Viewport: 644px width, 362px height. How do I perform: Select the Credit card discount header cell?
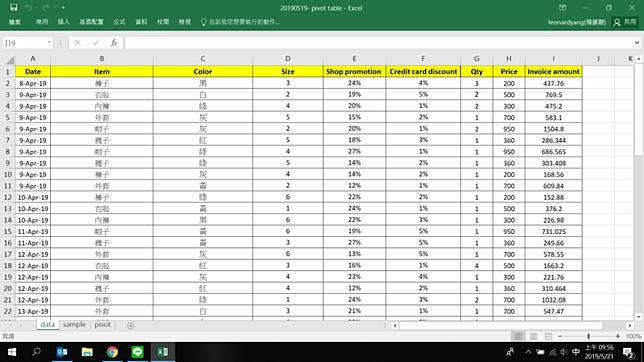[x=423, y=71]
